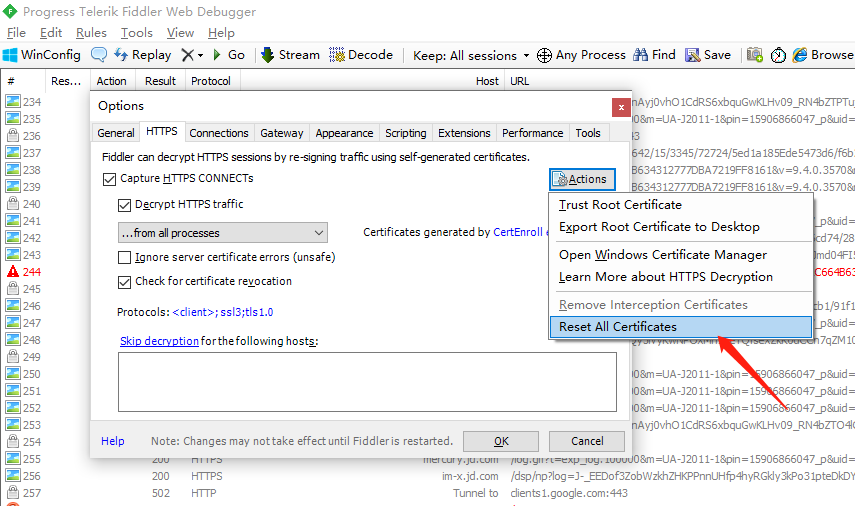The width and height of the screenshot is (855, 506).
Task: Replay the selected sessions
Action: pyautogui.click(x=142, y=55)
